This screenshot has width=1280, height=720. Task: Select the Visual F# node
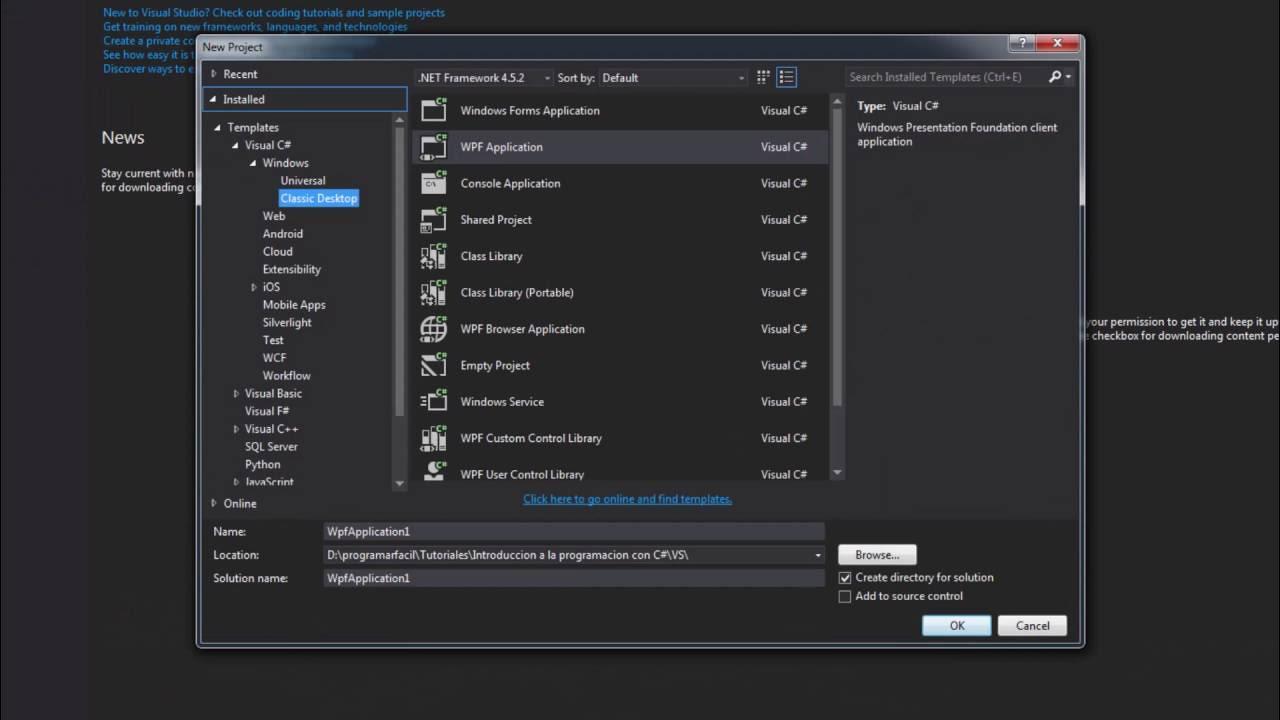[x=267, y=411]
